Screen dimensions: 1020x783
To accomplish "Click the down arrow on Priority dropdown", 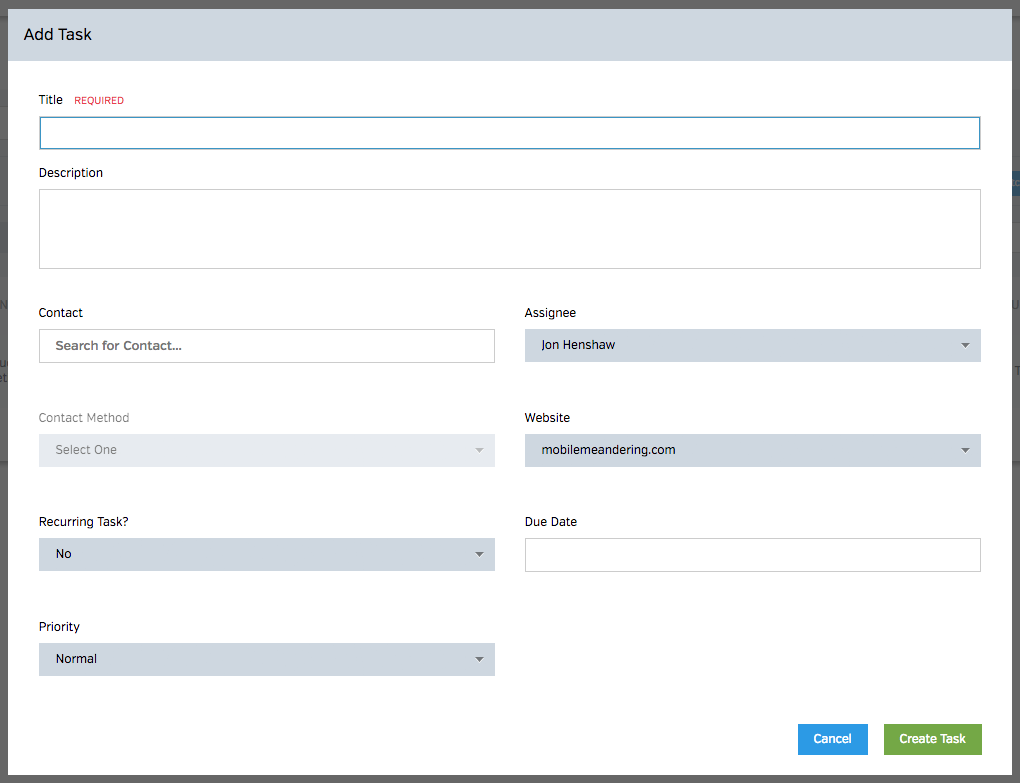I will pos(479,660).
